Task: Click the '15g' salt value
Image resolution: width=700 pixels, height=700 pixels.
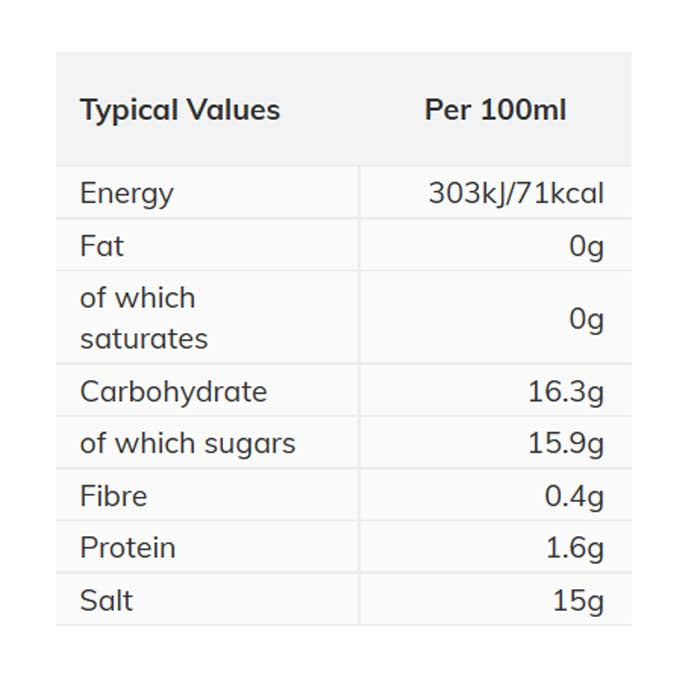Action: tap(578, 601)
